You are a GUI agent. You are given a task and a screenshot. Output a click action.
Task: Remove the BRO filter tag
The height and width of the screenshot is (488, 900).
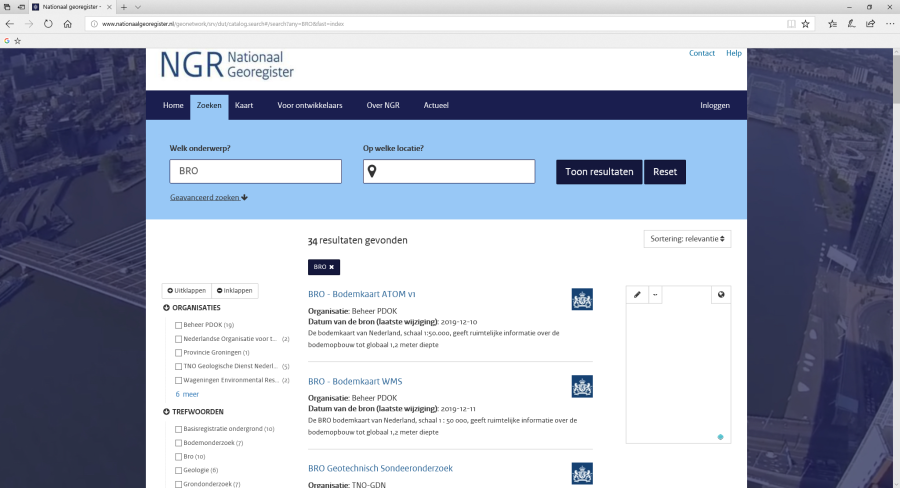point(331,267)
